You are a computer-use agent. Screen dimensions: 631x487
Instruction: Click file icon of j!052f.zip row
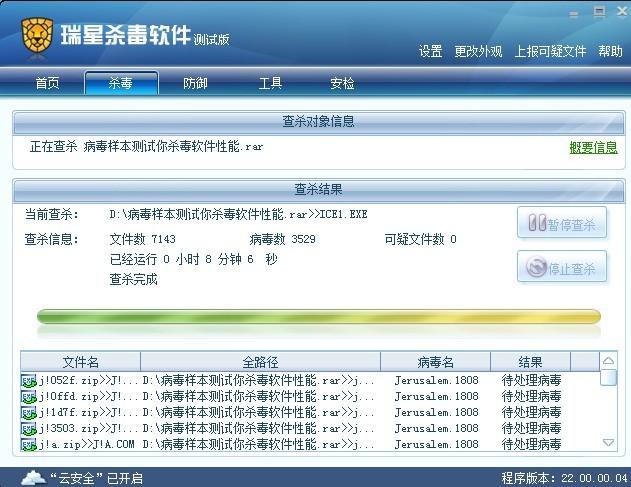click(x=29, y=381)
